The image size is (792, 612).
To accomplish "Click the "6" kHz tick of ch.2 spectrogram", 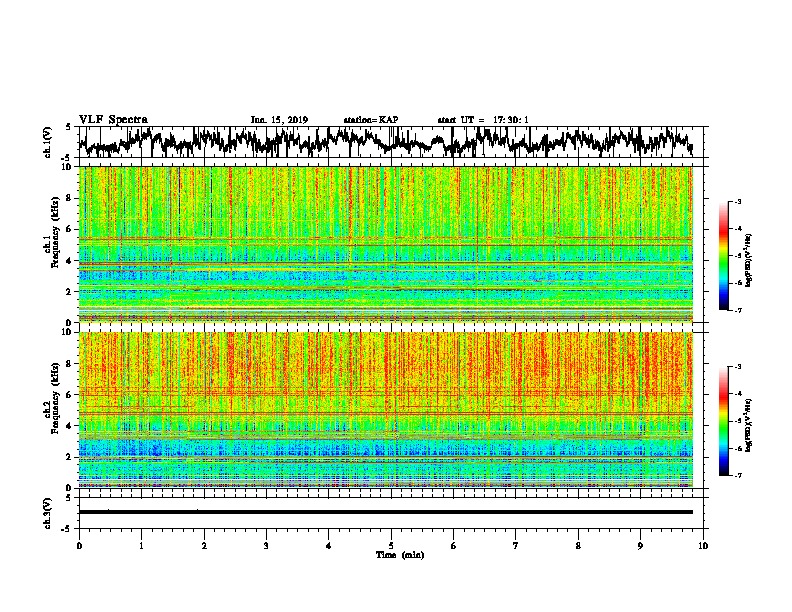I will (x=70, y=394).
